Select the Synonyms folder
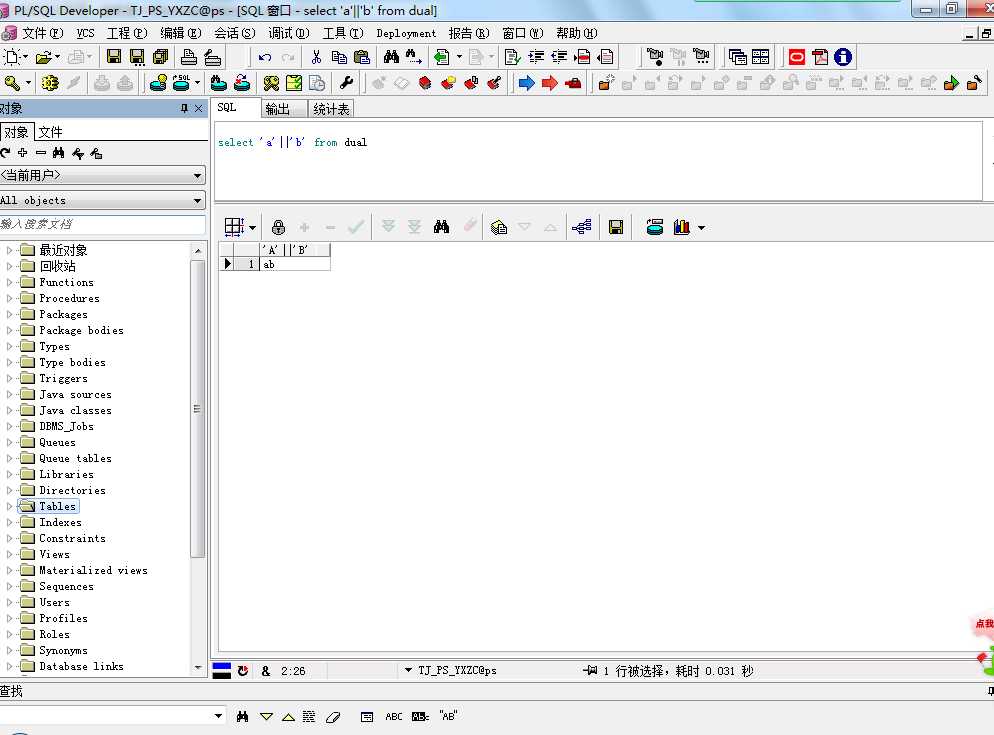 63,650
